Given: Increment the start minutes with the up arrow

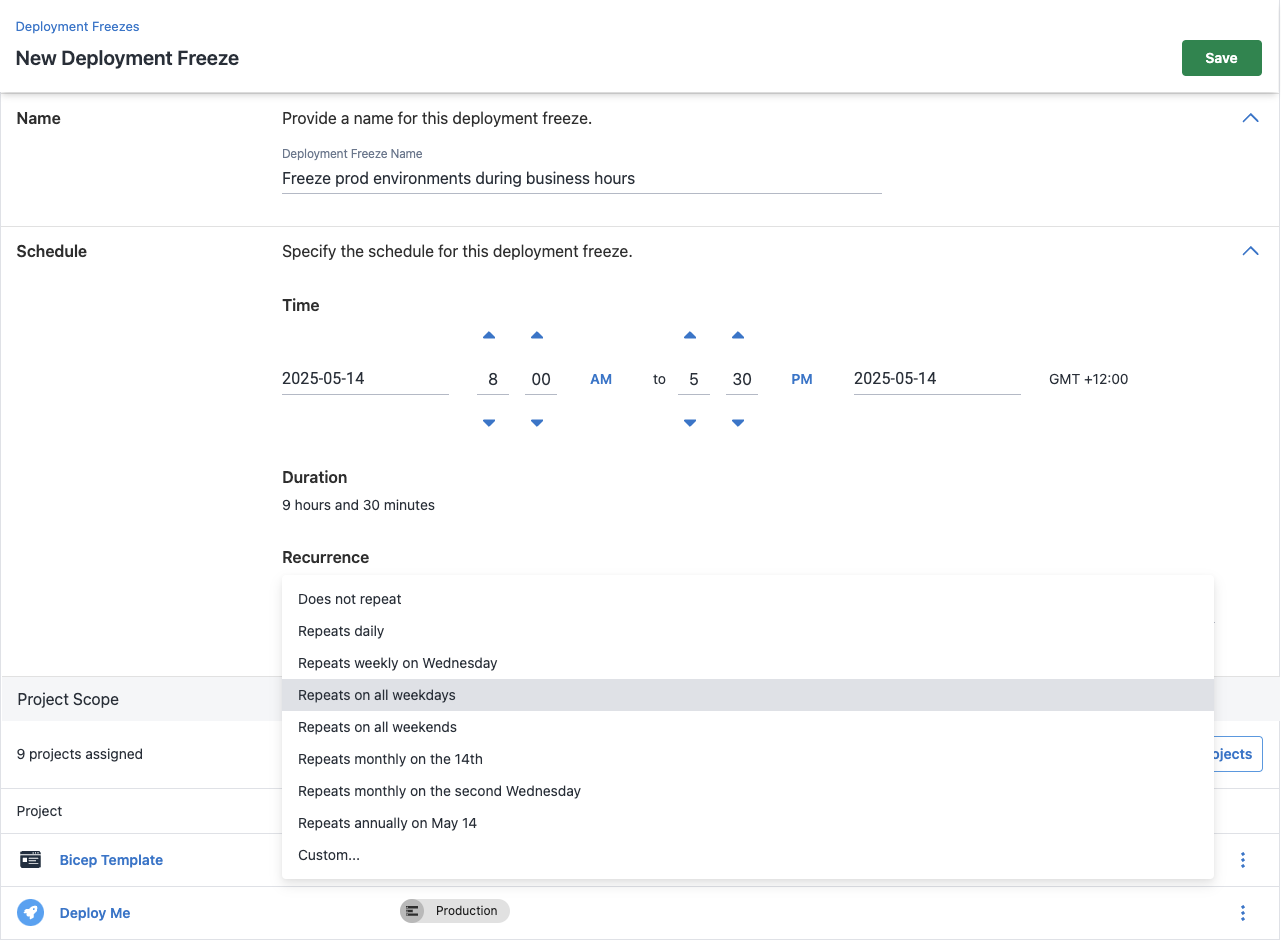Looking at the screenshot, I should tap(537, 336).
